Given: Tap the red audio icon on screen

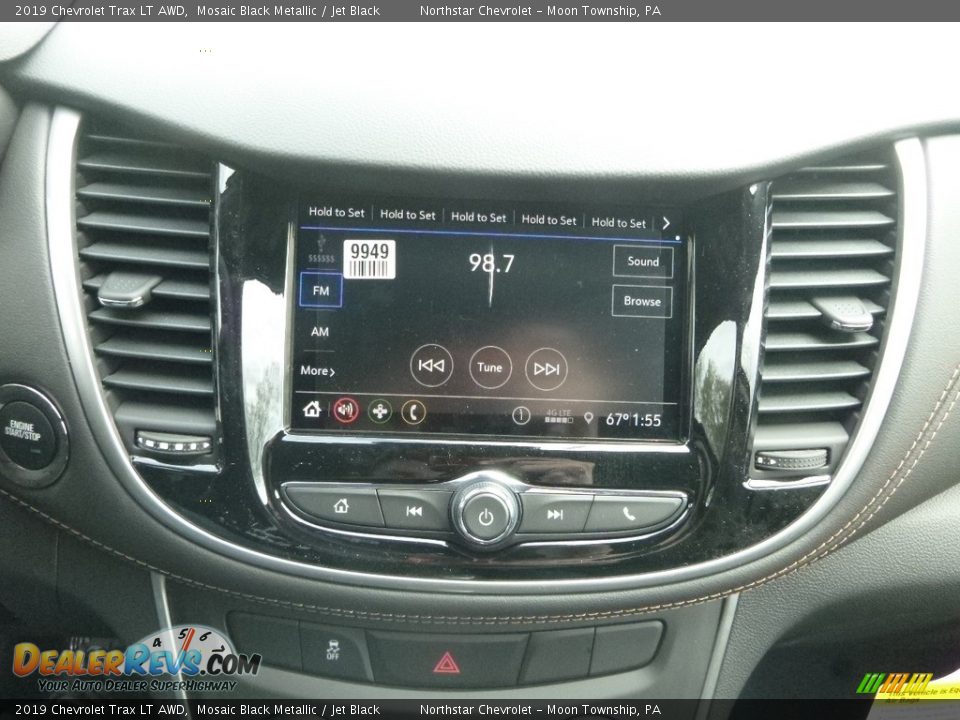Looking at the screenshot, I should coord(345,410).
